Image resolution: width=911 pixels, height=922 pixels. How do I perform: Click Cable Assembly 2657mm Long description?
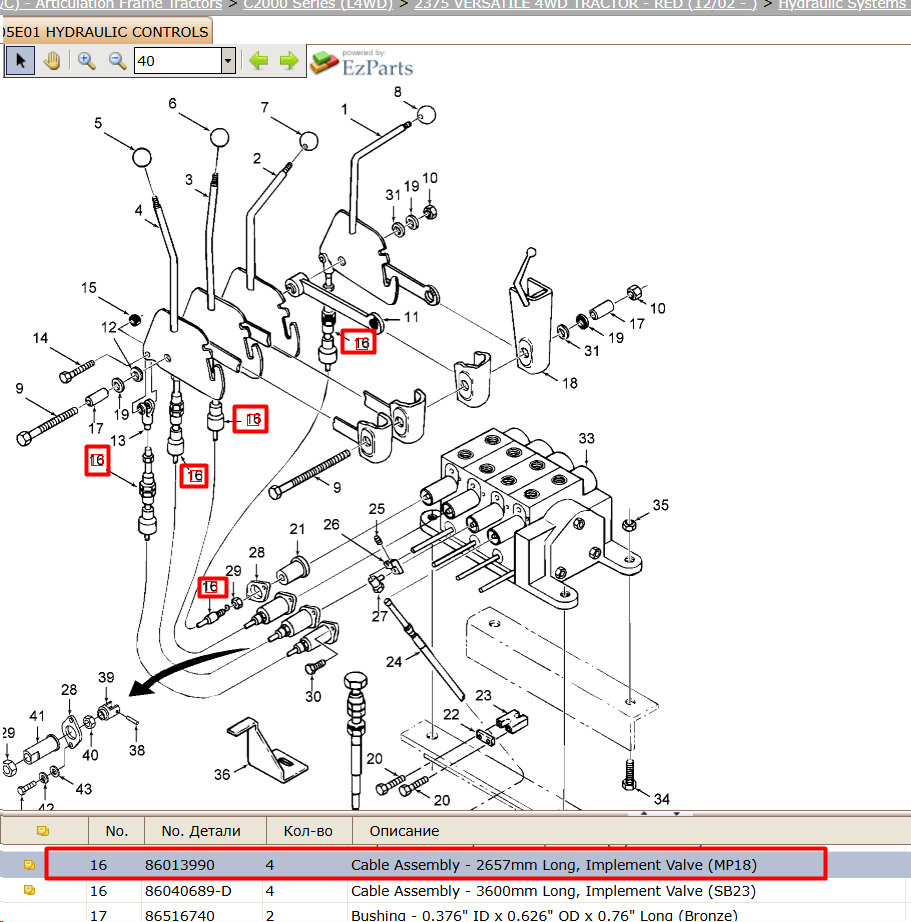(553, 865)
